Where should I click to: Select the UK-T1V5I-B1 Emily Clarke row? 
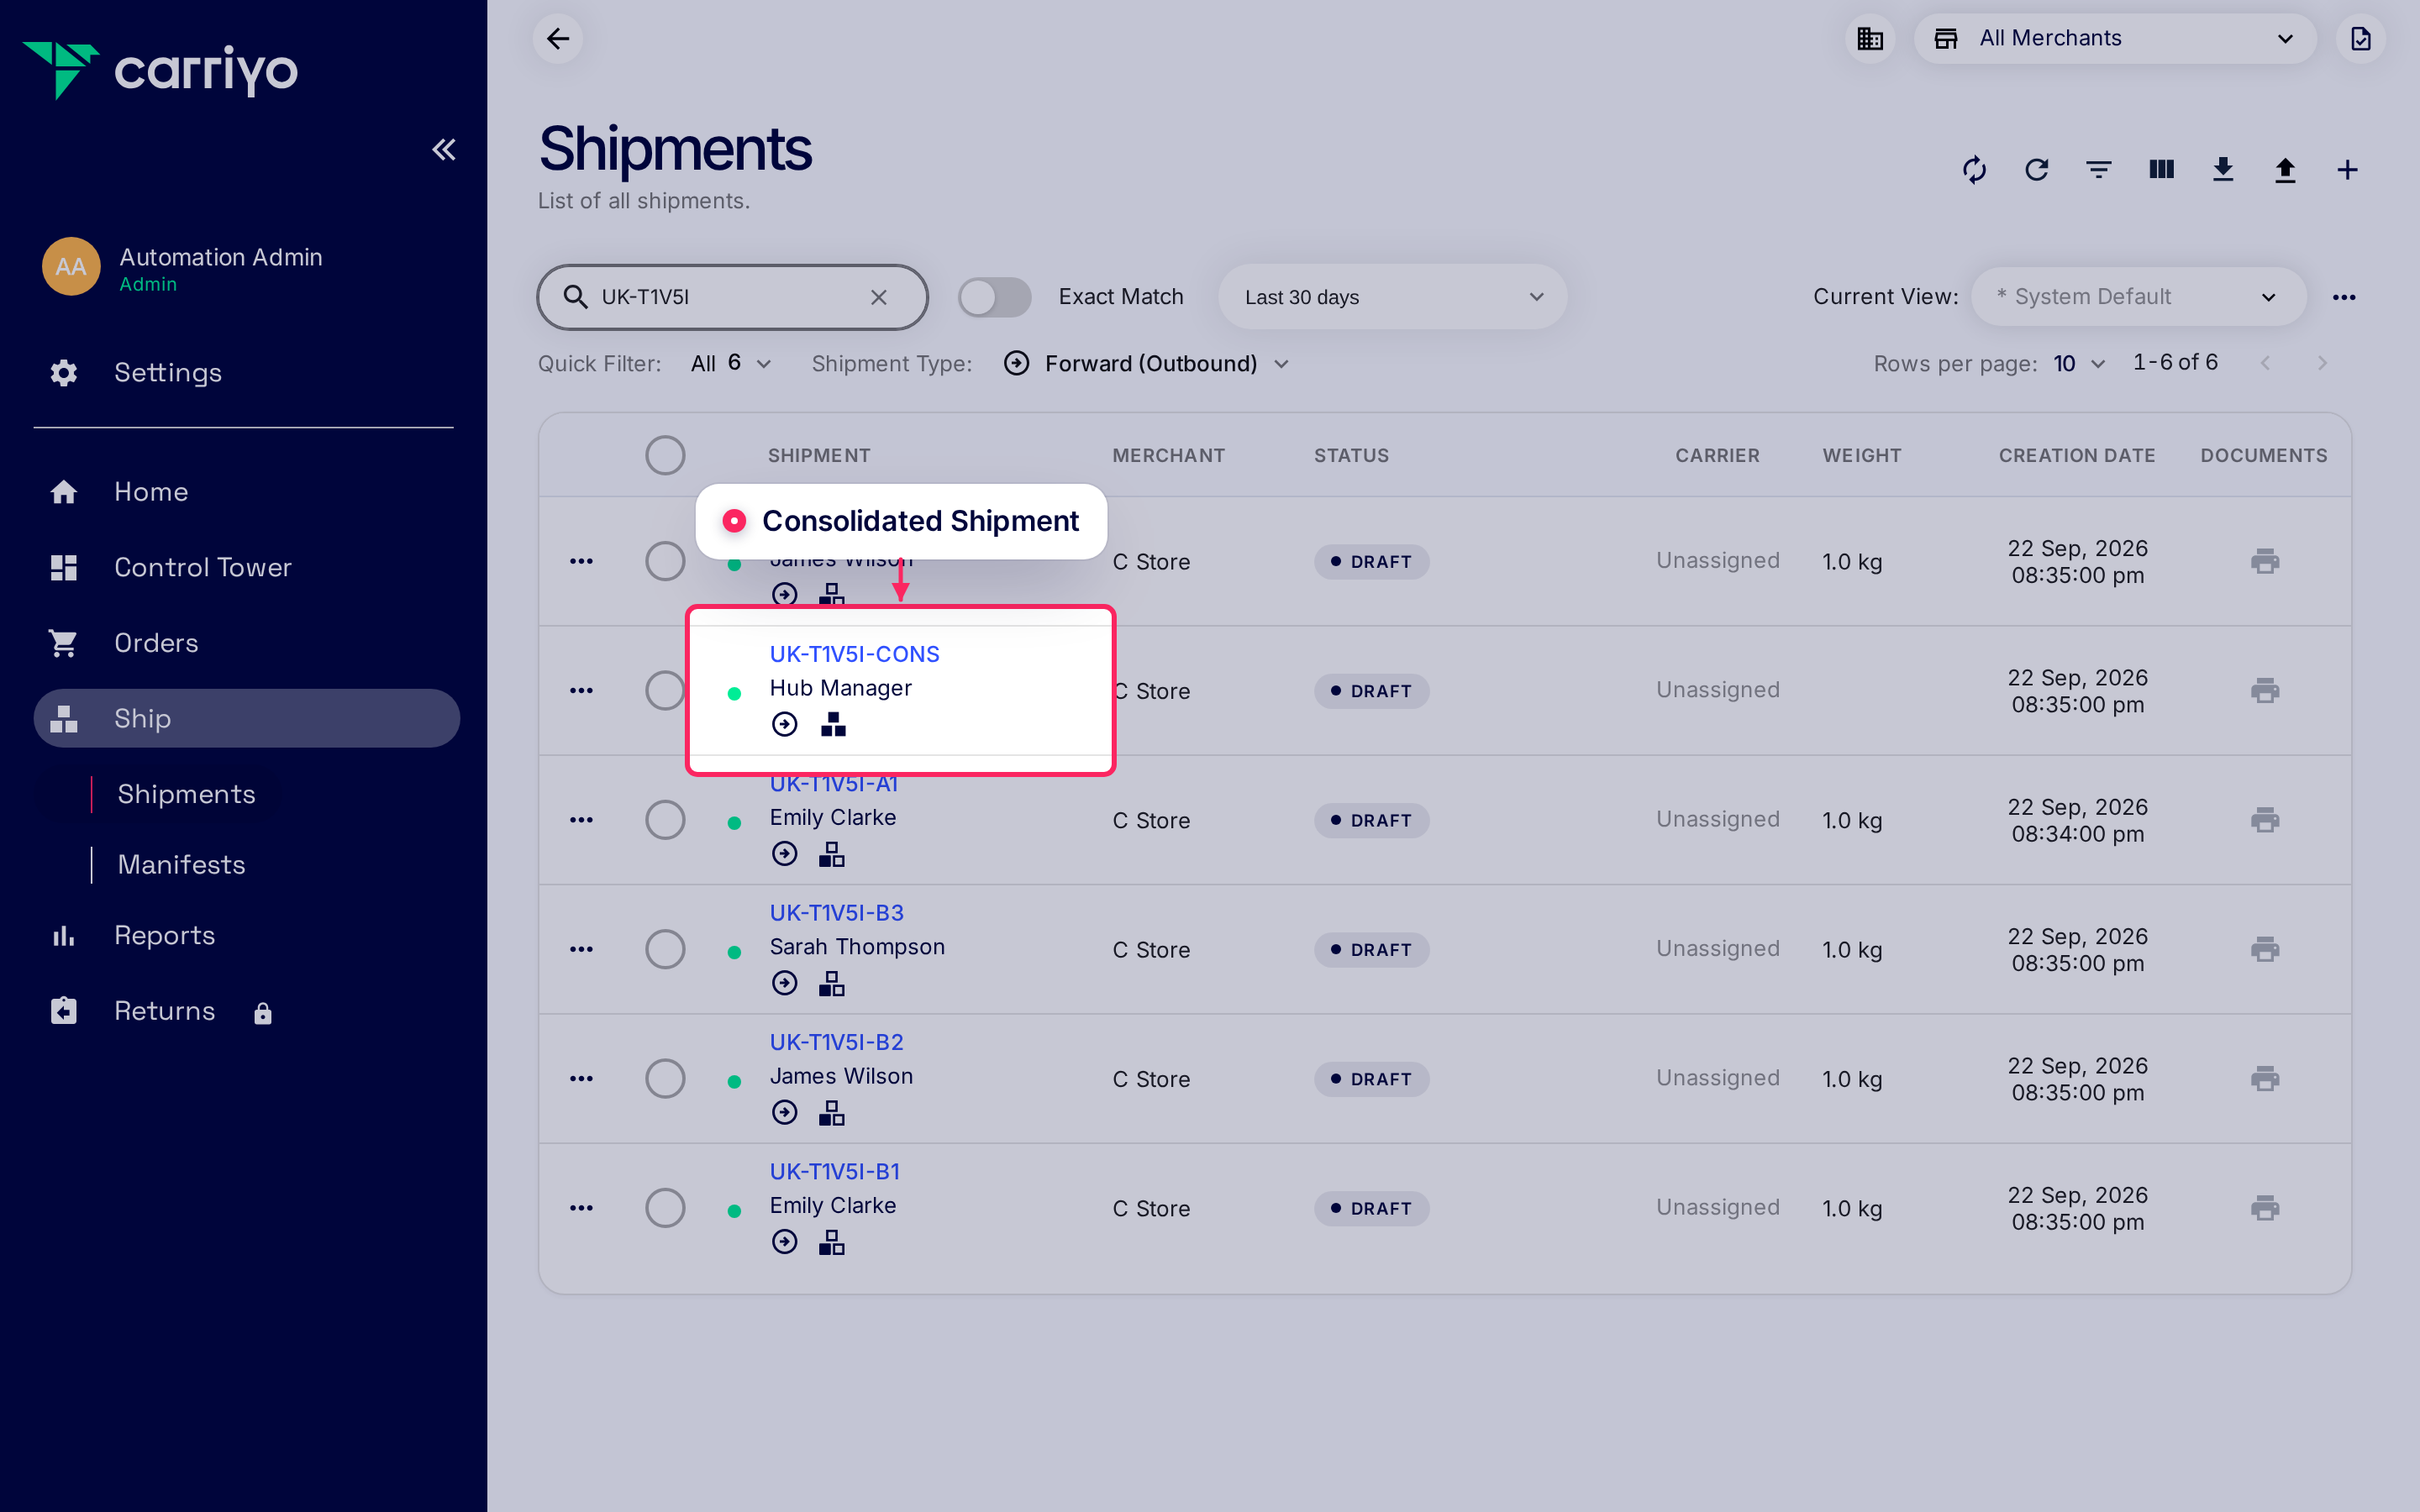(x=665, y=1208)
